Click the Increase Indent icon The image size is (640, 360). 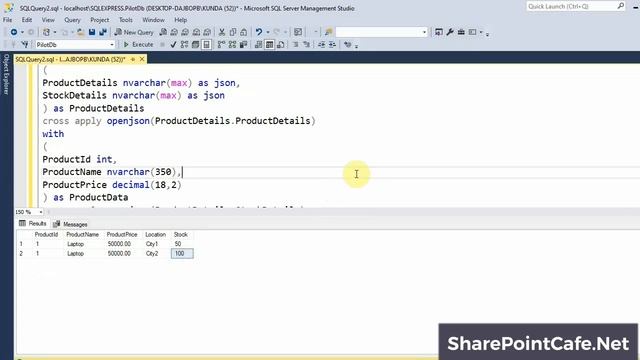332,44
